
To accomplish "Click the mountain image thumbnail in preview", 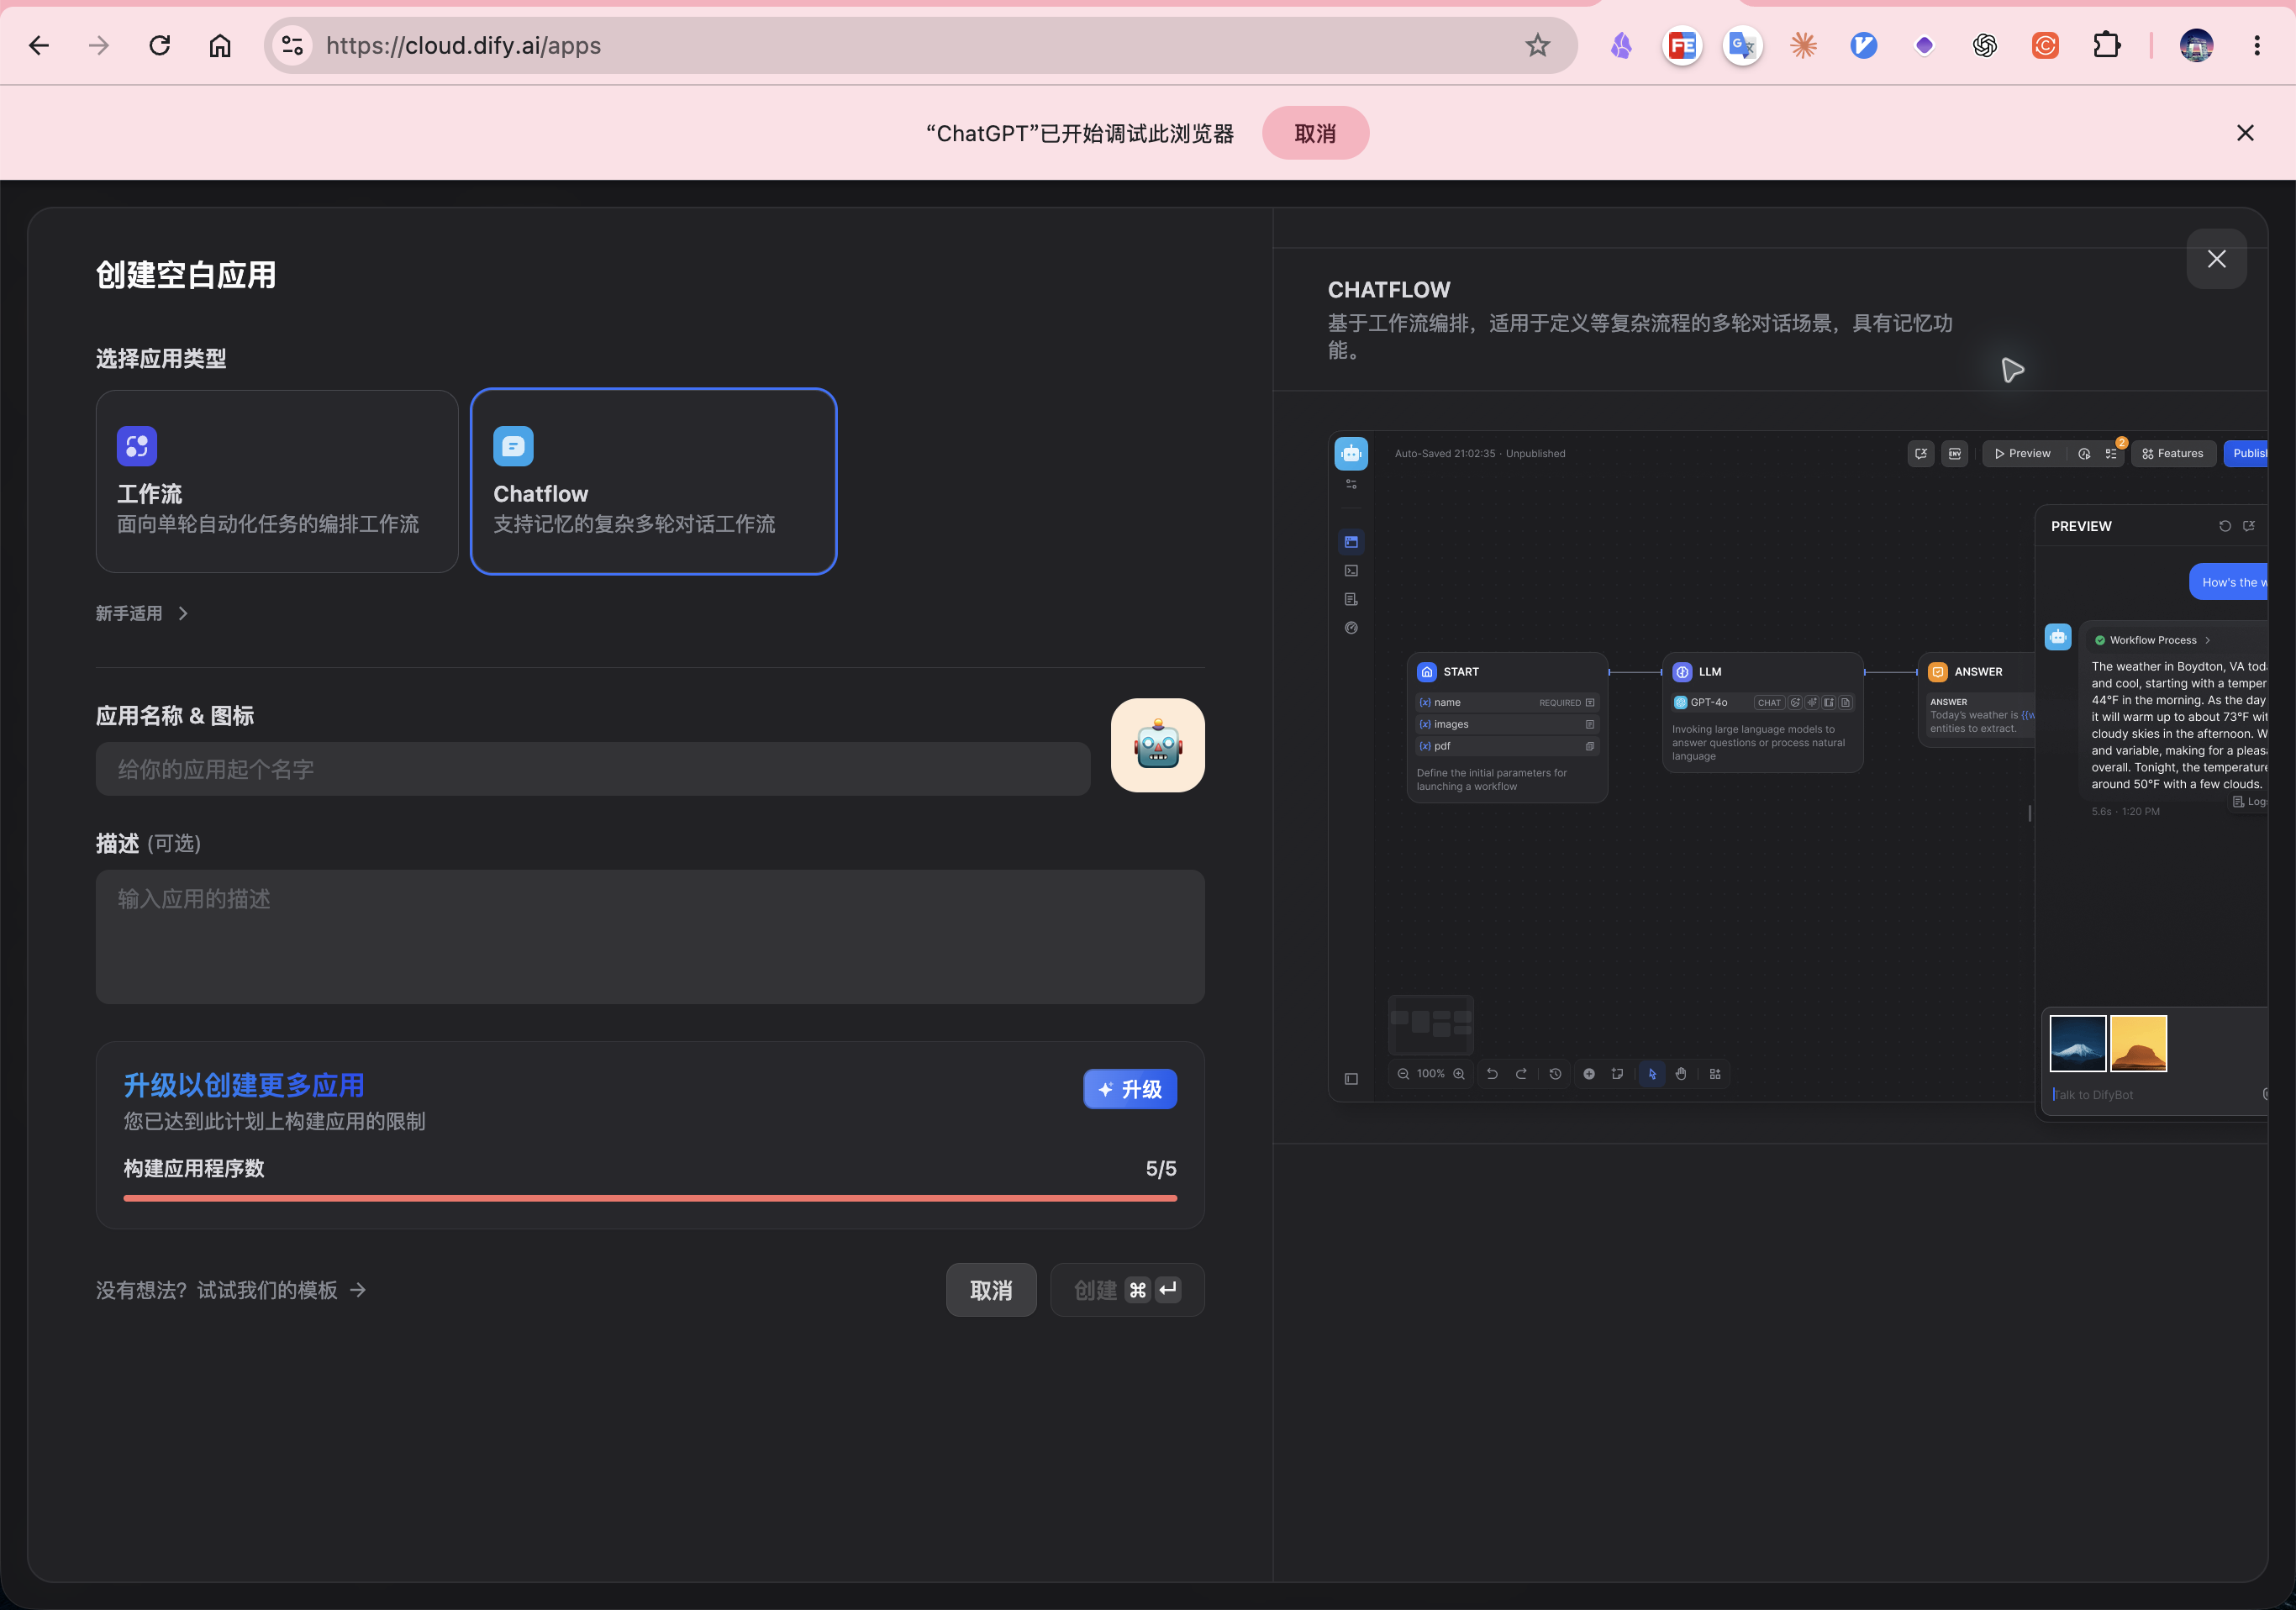I will point(2077,1043).
